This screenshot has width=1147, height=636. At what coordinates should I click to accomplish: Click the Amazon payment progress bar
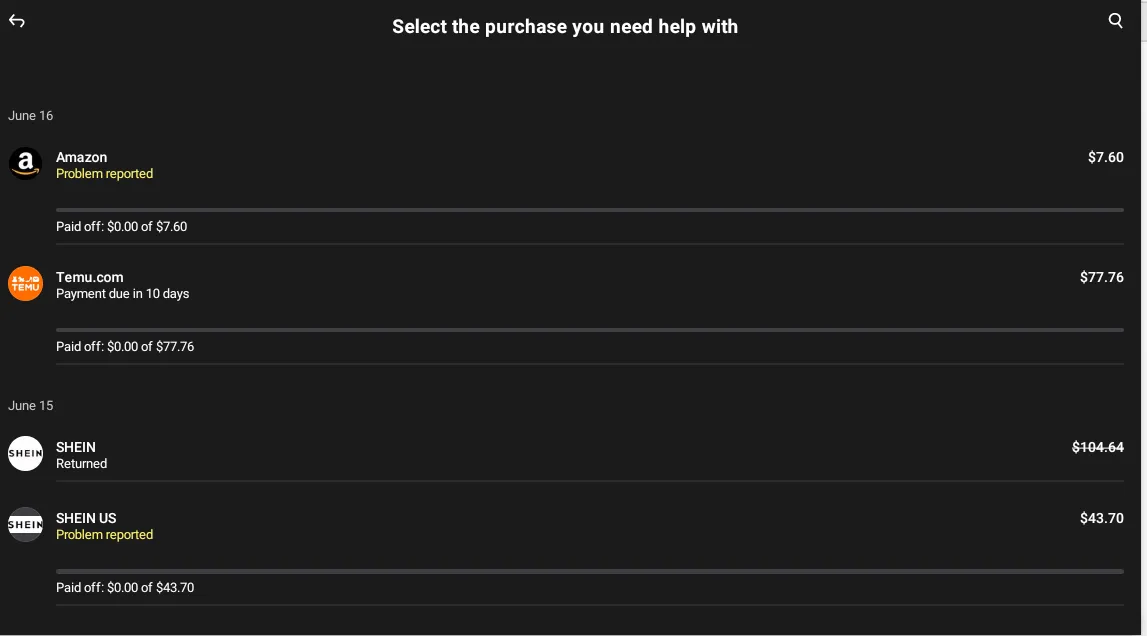click(590, 210)
